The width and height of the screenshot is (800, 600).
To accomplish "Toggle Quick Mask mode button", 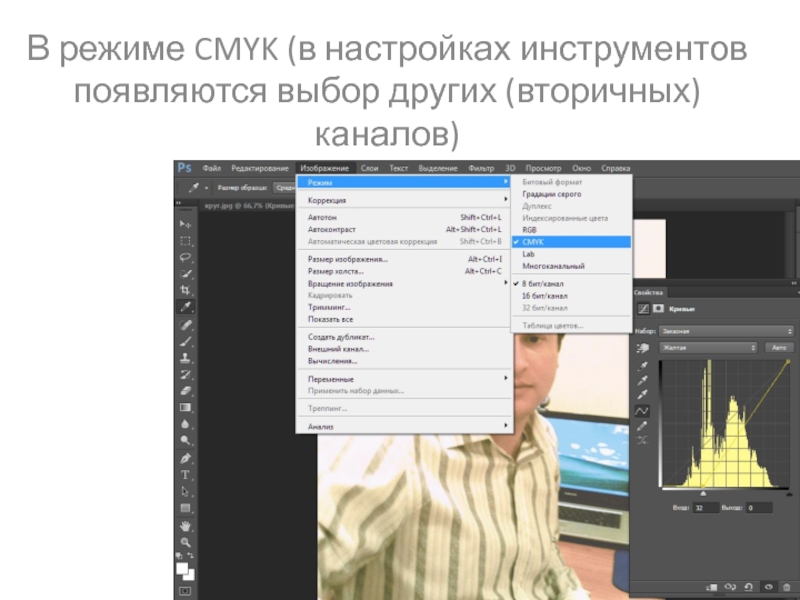I will pyautogui.click(x=185, y=591).
